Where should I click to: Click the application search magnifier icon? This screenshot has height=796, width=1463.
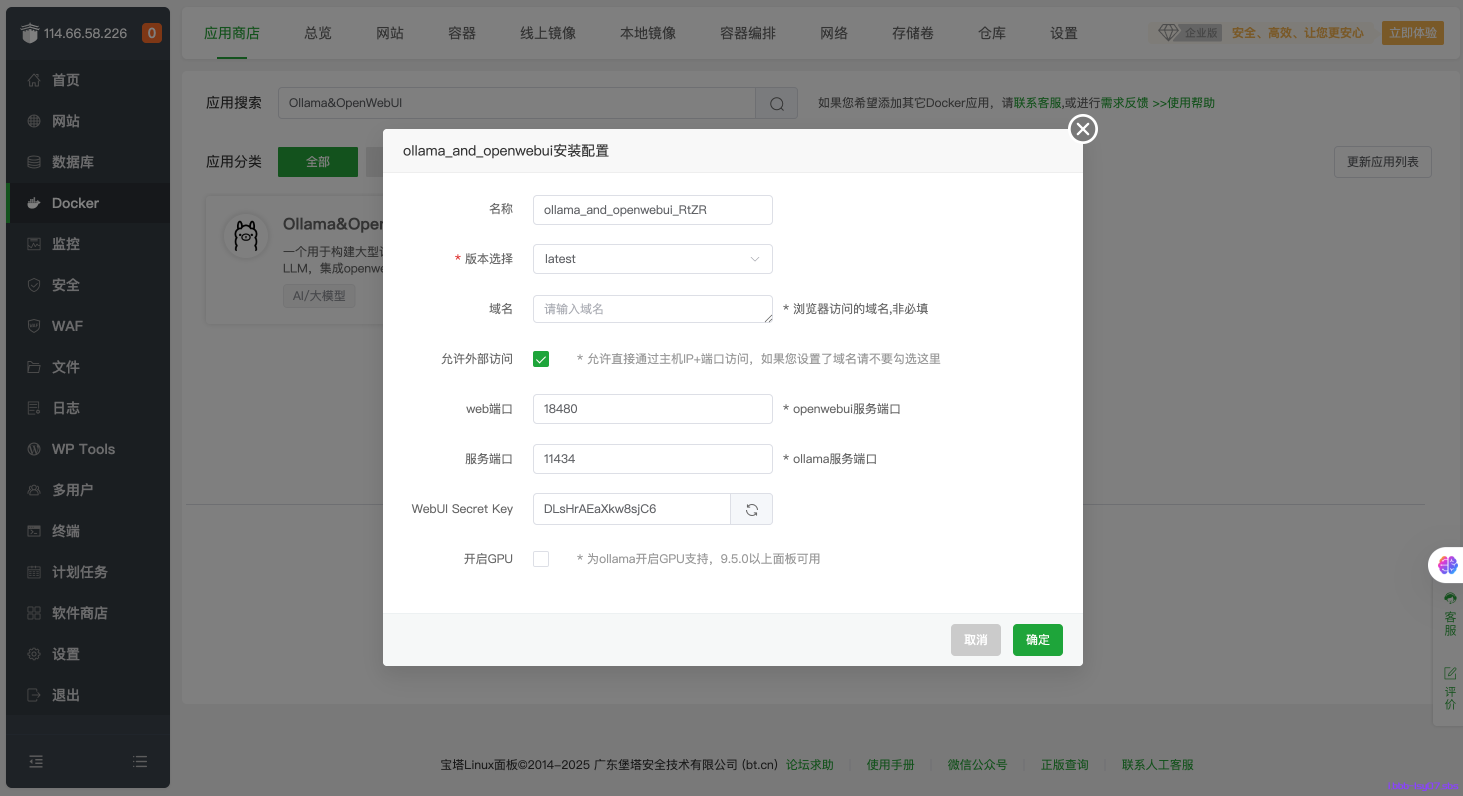tap(777, 103)
